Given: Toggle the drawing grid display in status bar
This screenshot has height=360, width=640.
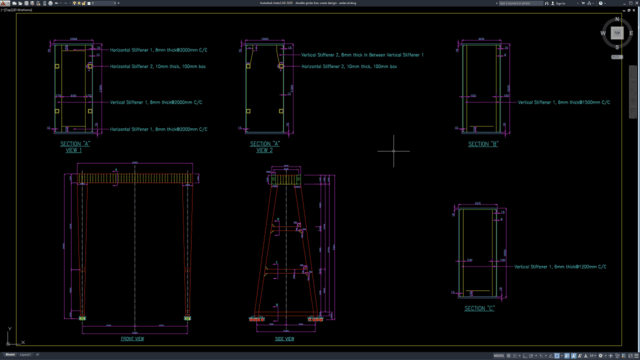Looking at the screenshot, I should pyautogui.click(x=509, y=356).
